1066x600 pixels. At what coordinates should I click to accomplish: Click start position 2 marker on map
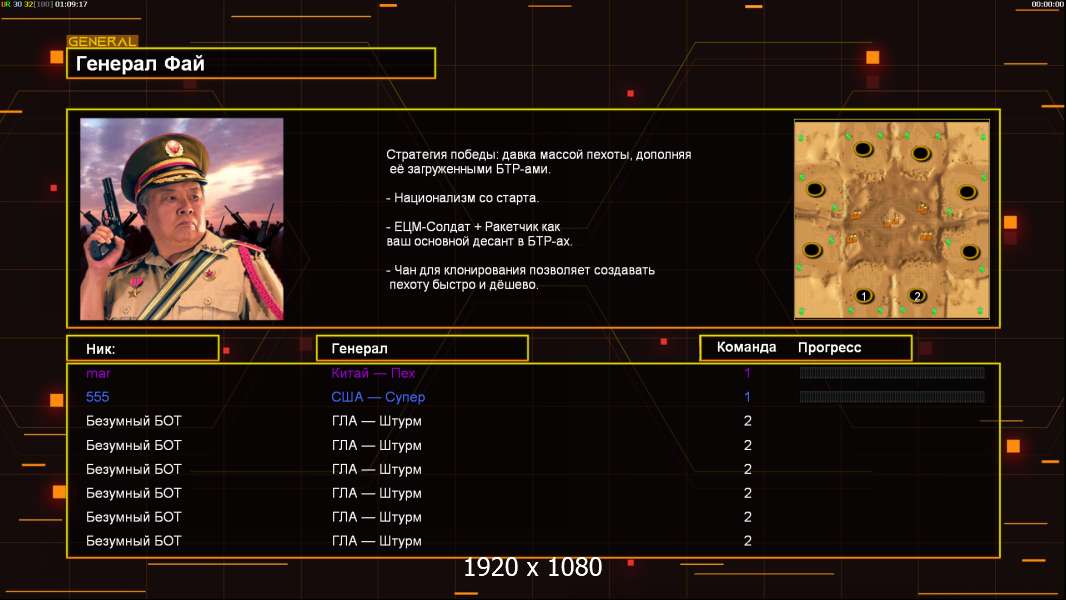pyautogui.click(x=916, y=296)
